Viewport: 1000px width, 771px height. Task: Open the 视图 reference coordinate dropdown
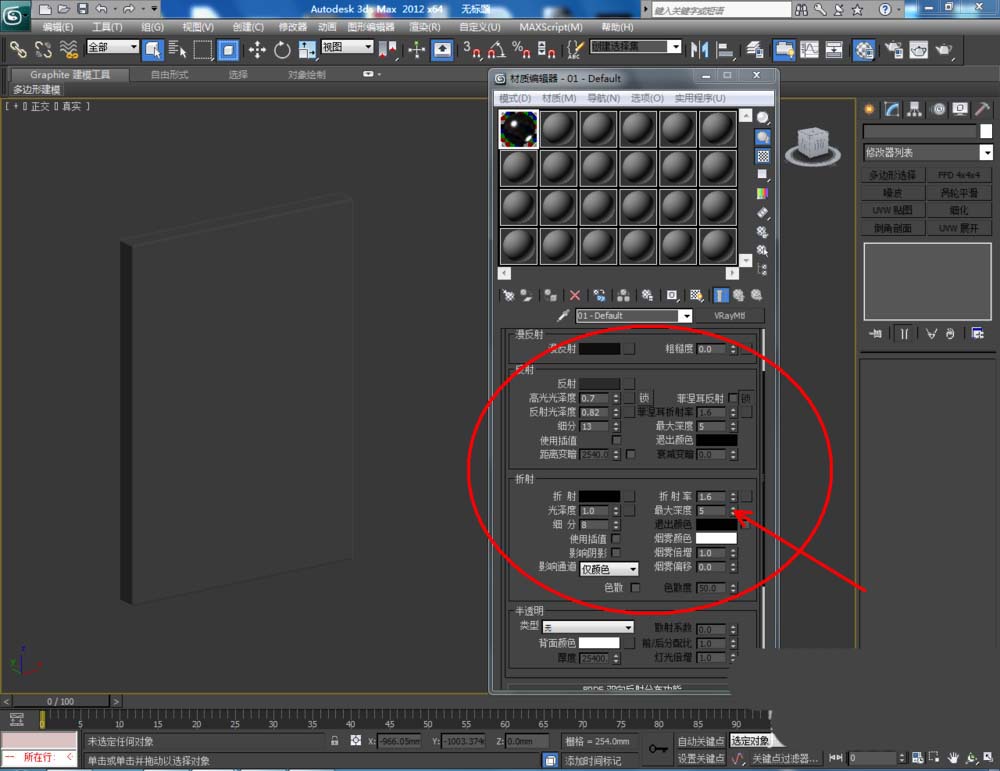pyautogui.click(x=347, y=47)
